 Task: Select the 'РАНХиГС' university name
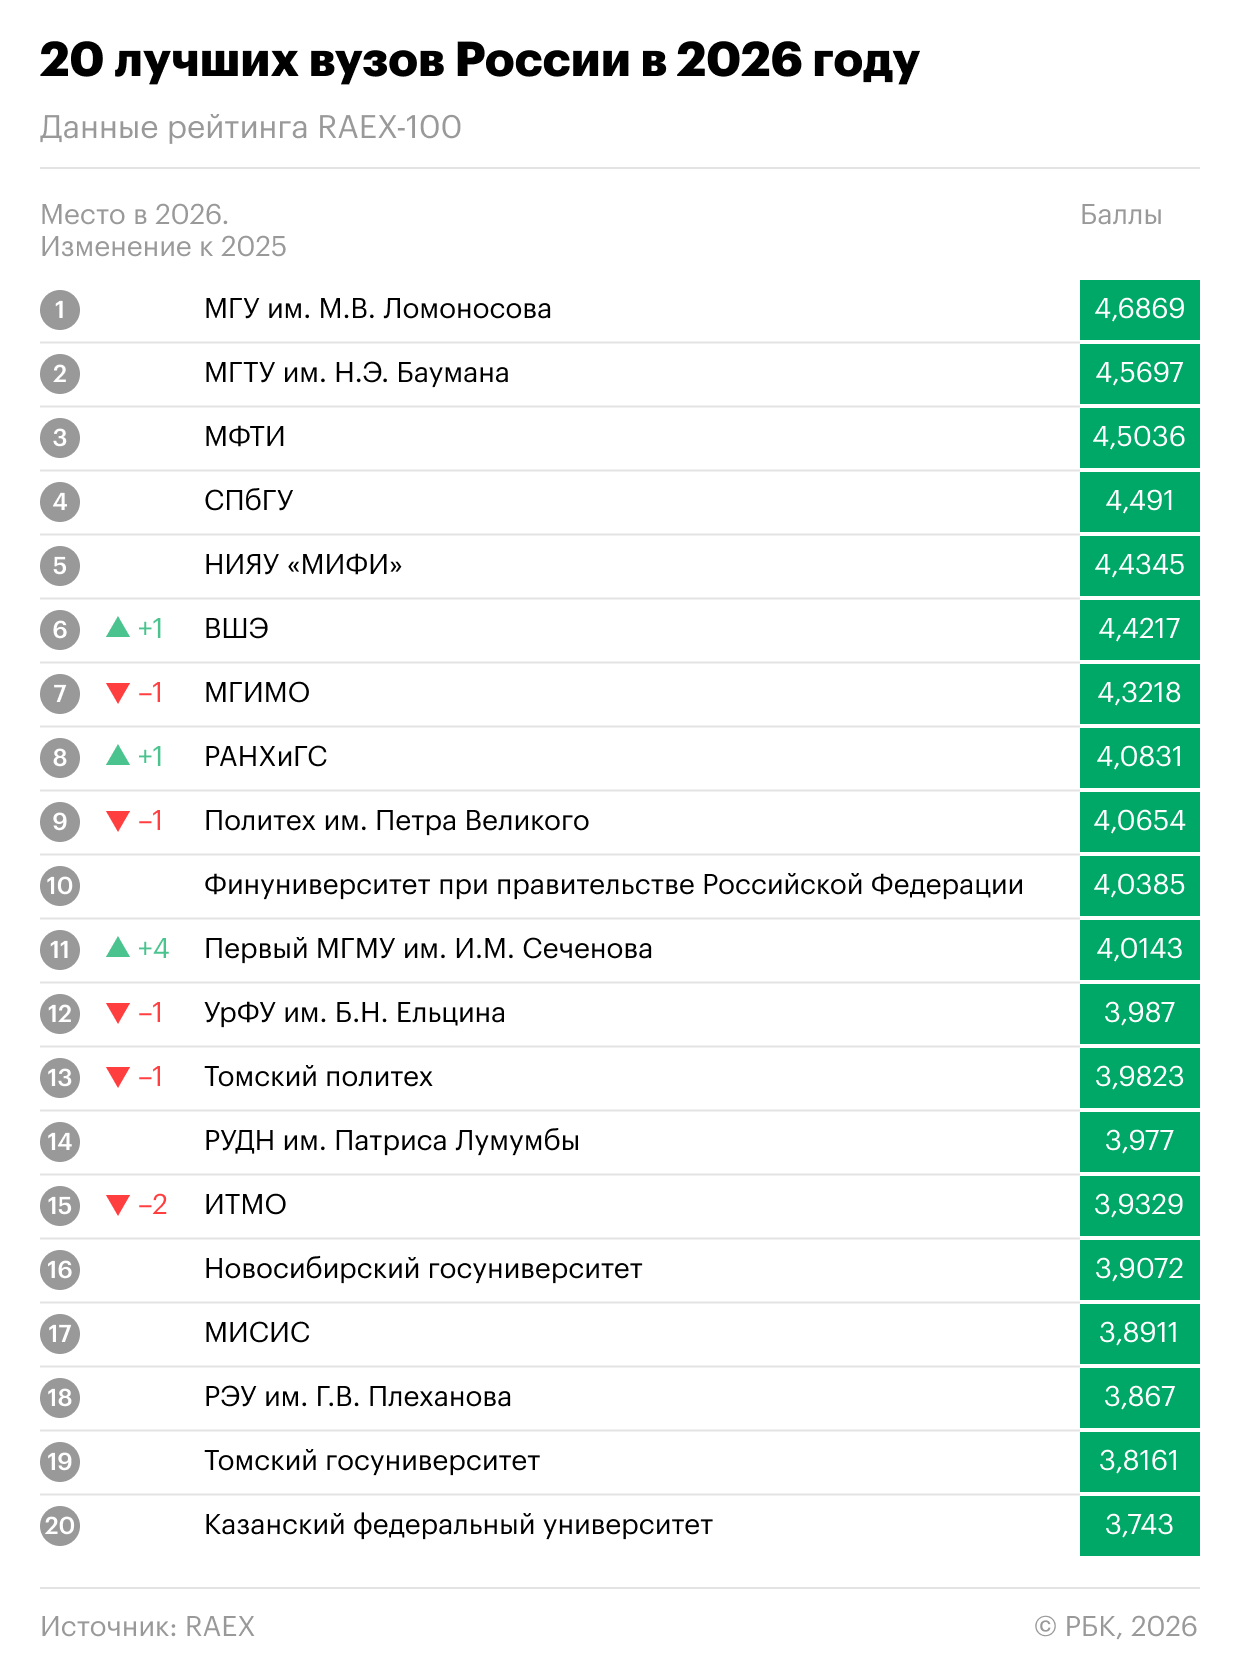click(x=266, y=757)
